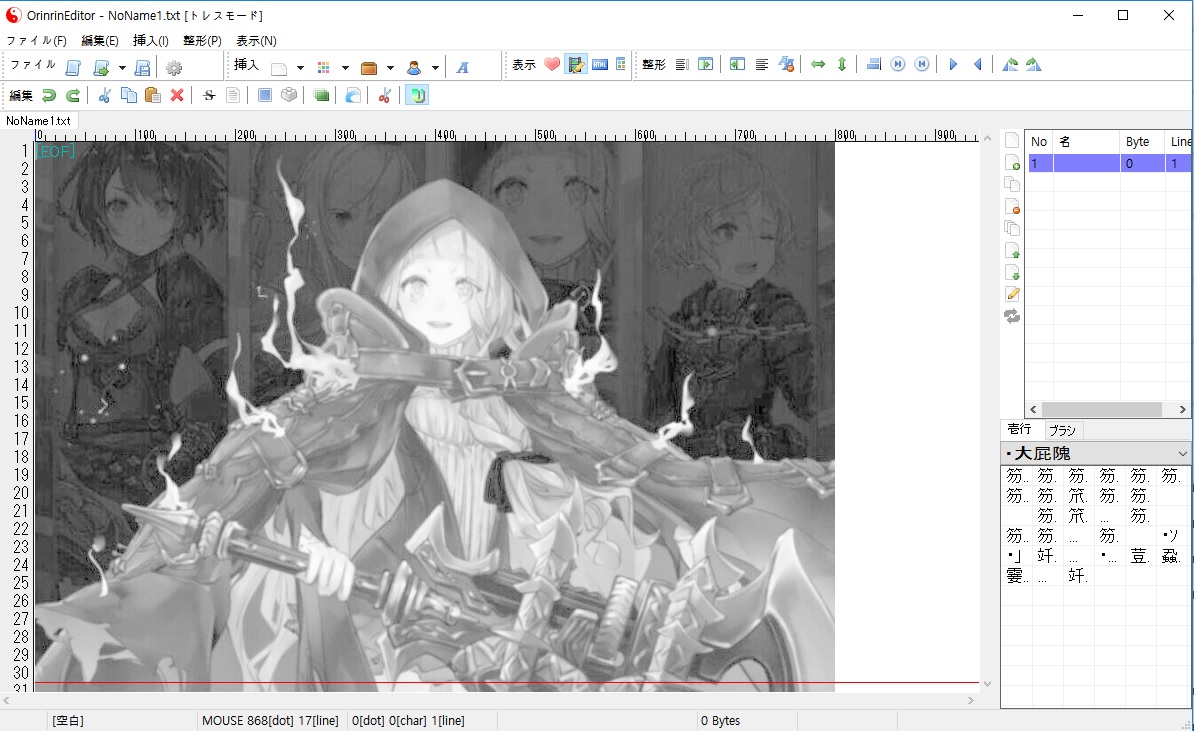
Task: Click the pink heart icon
Action: coord(552,65)
